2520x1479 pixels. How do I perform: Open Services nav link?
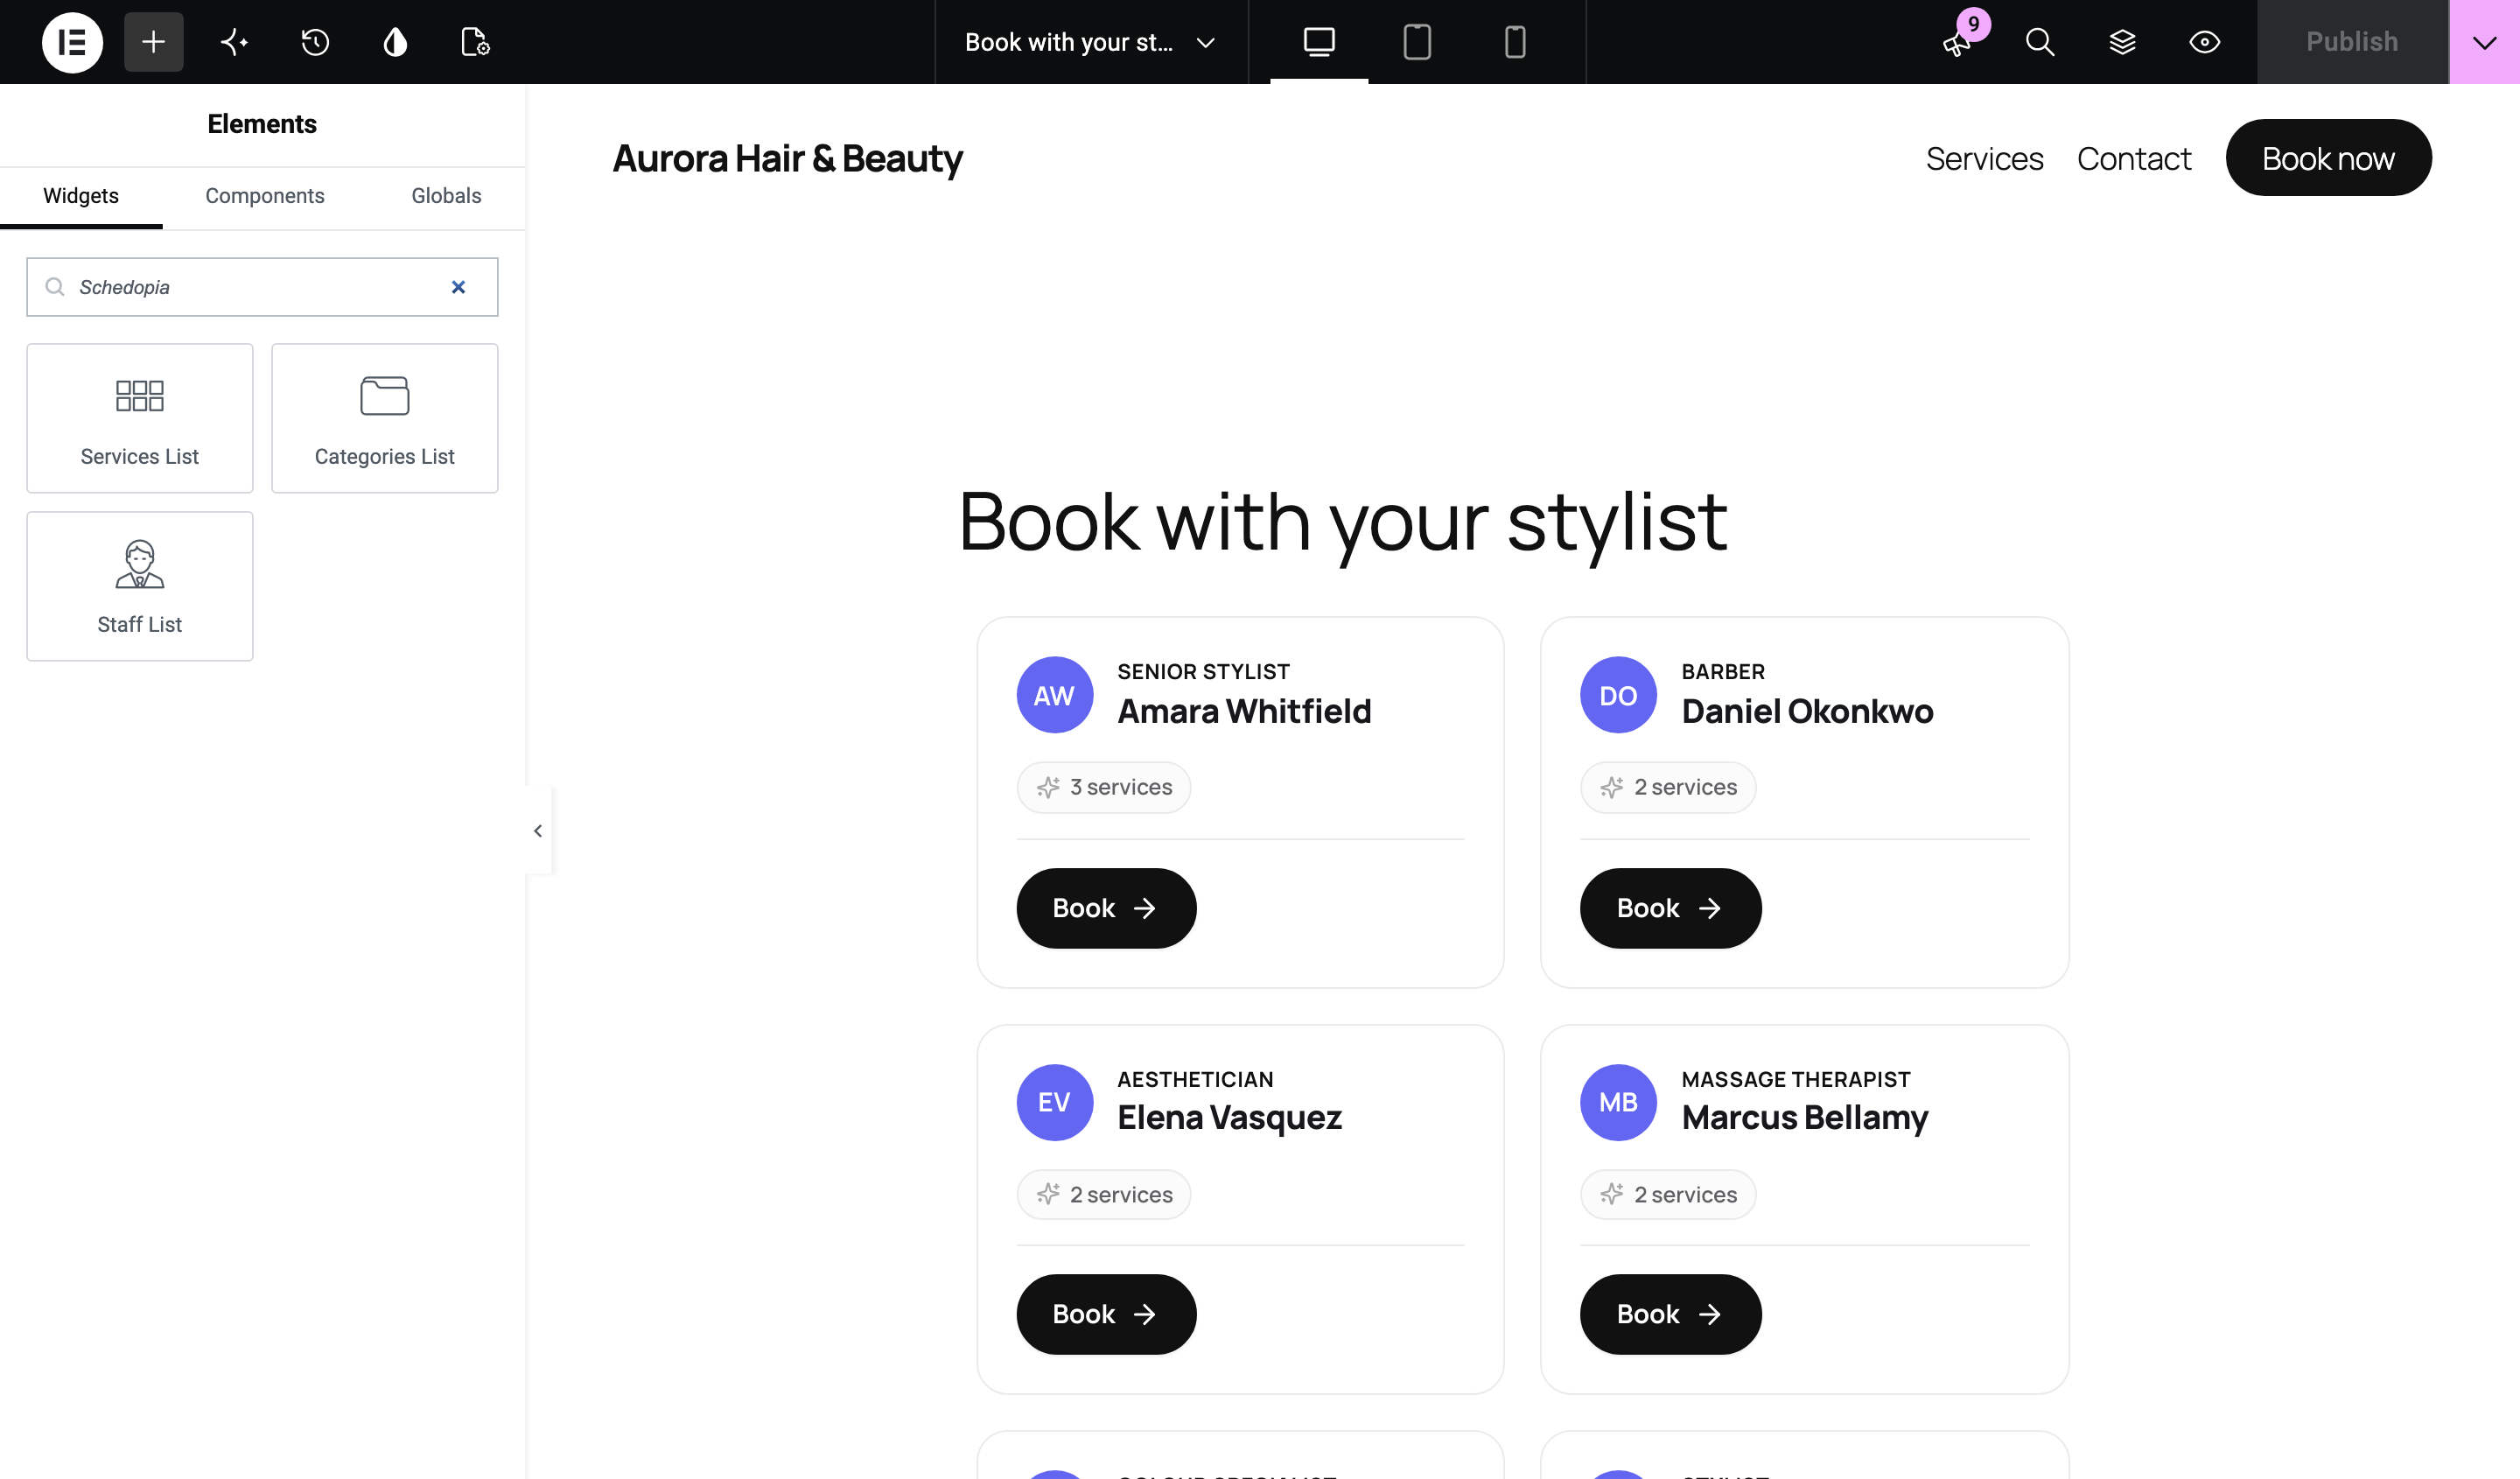tap(1984, 158)
